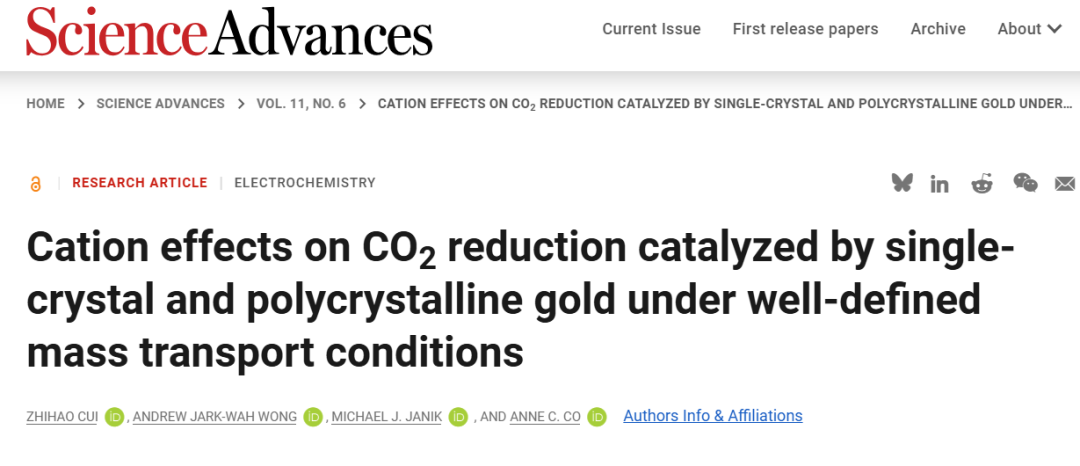1080x466 pixels.
Task: Open the Vol. 11, No. 6 breadcrumb
Action: (301, 104)
